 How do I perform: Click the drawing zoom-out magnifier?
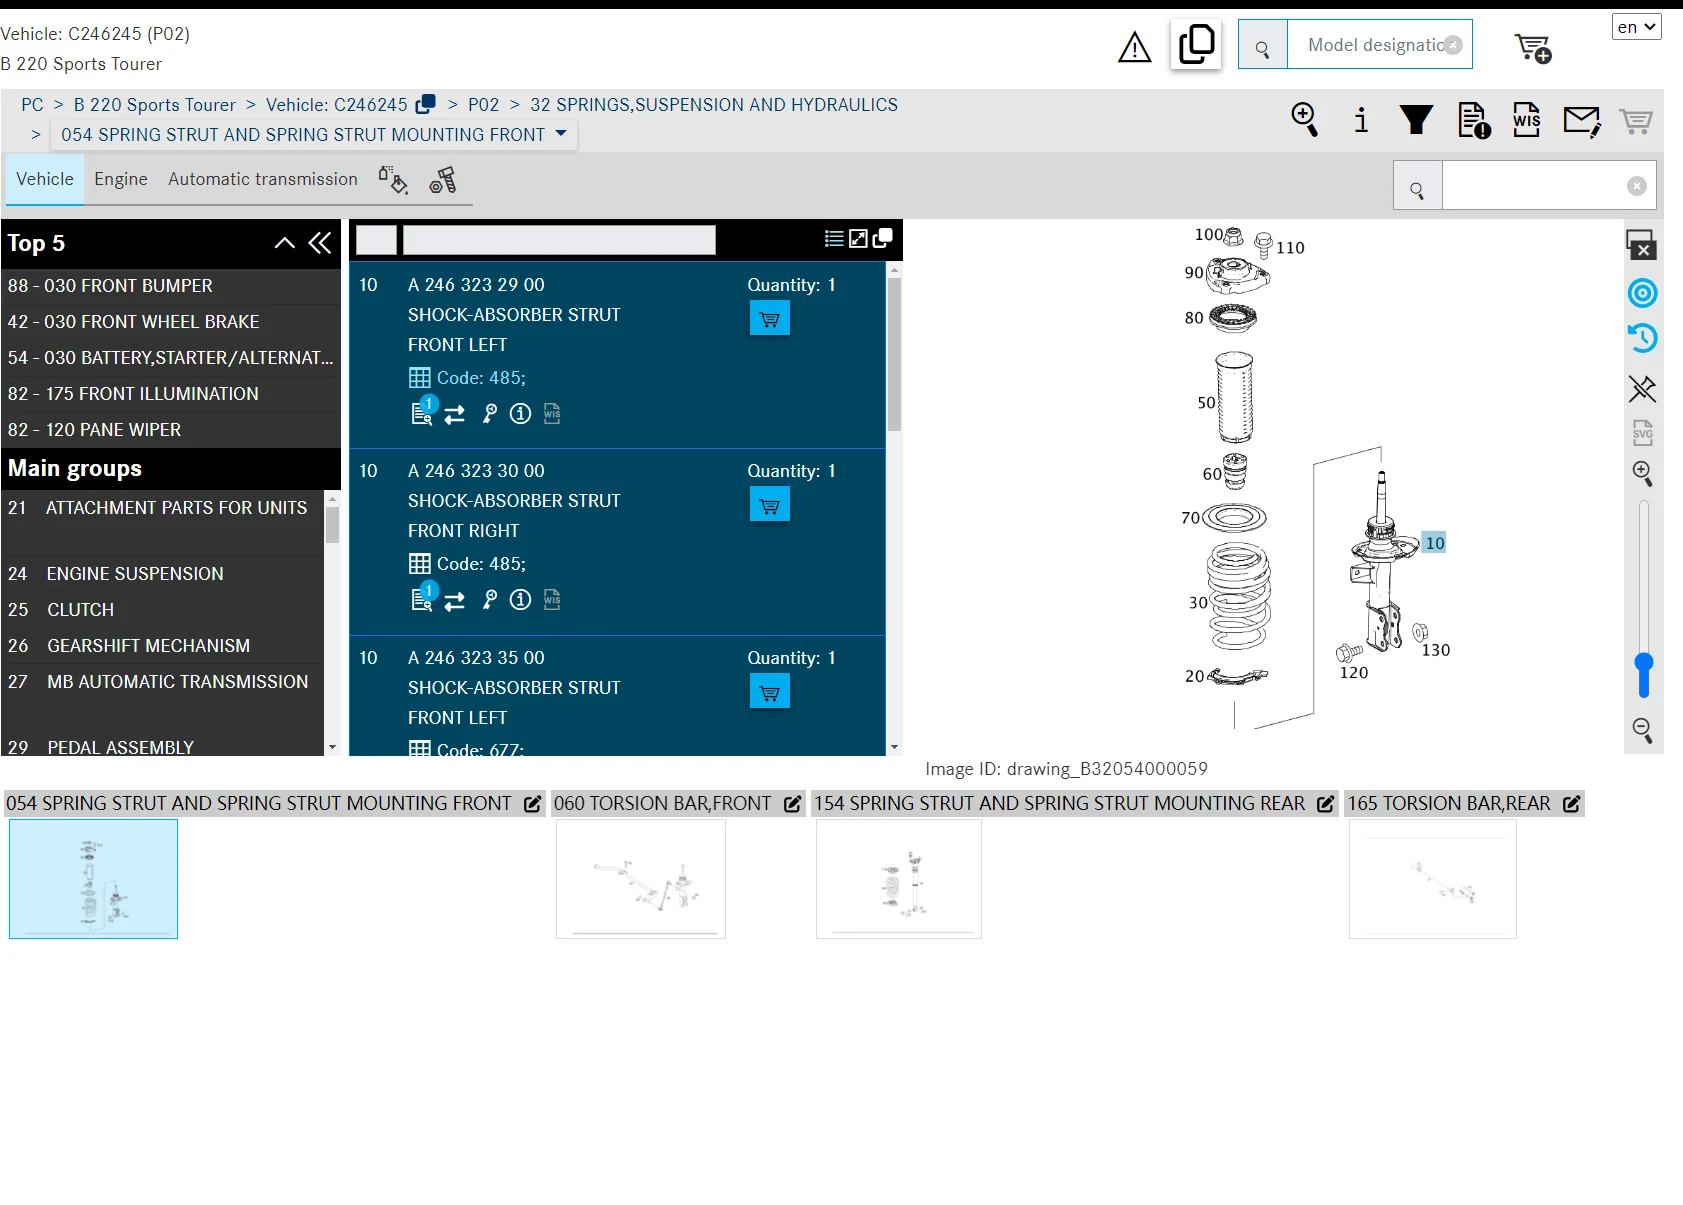1642,730
